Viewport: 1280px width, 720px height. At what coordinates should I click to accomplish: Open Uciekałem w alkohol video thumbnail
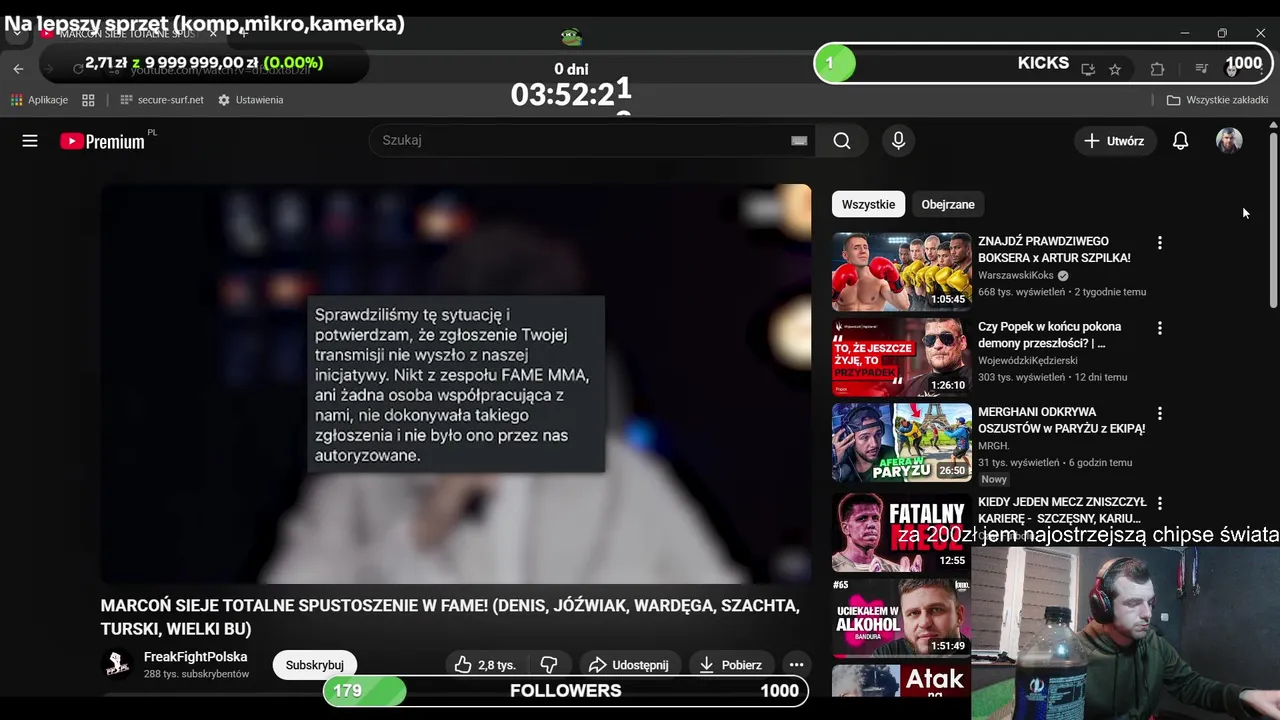pyautogui.click(x=901, y=617)
